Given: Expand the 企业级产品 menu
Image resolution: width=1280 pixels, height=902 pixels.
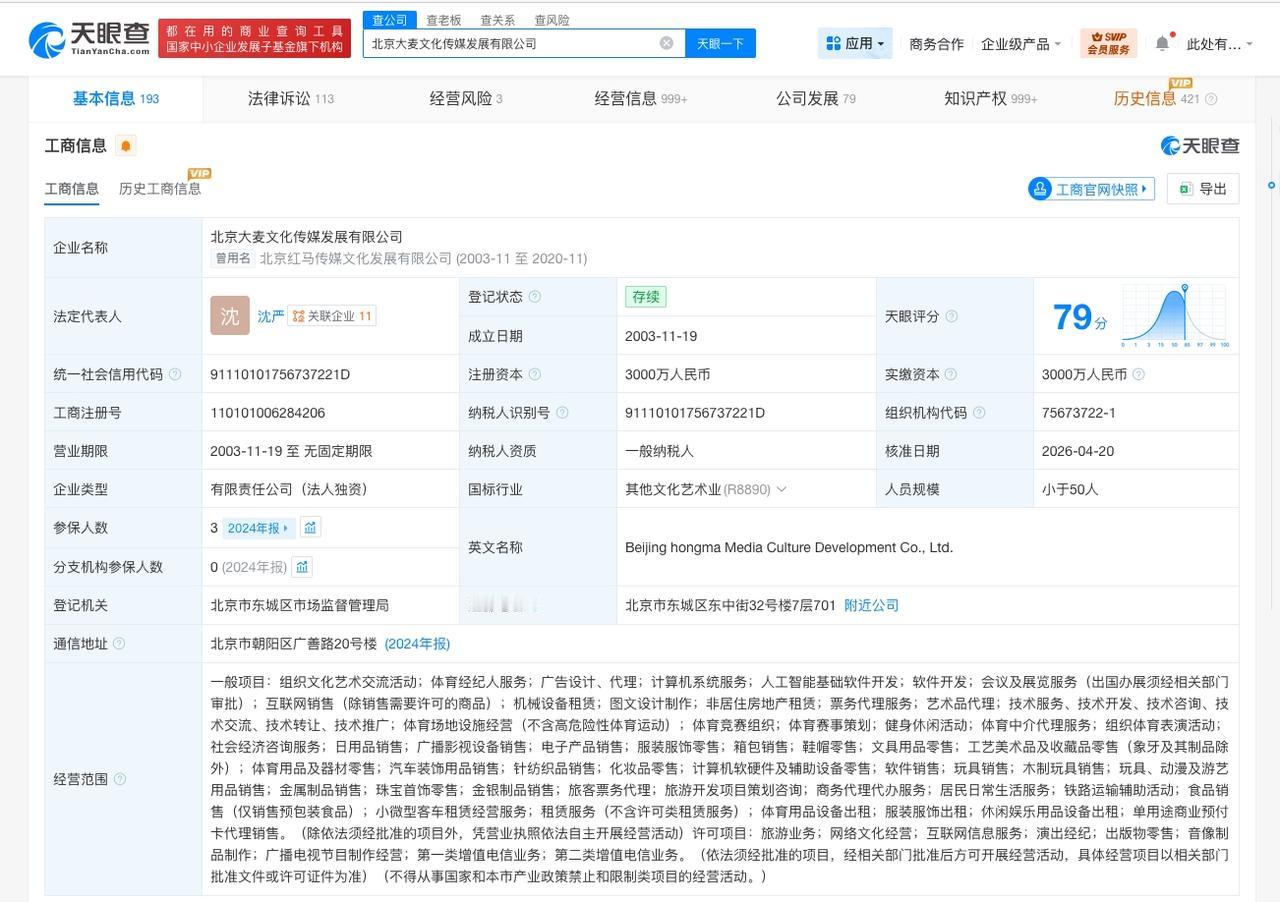Looking at the screenshot, I should (x=1020, y=44).
